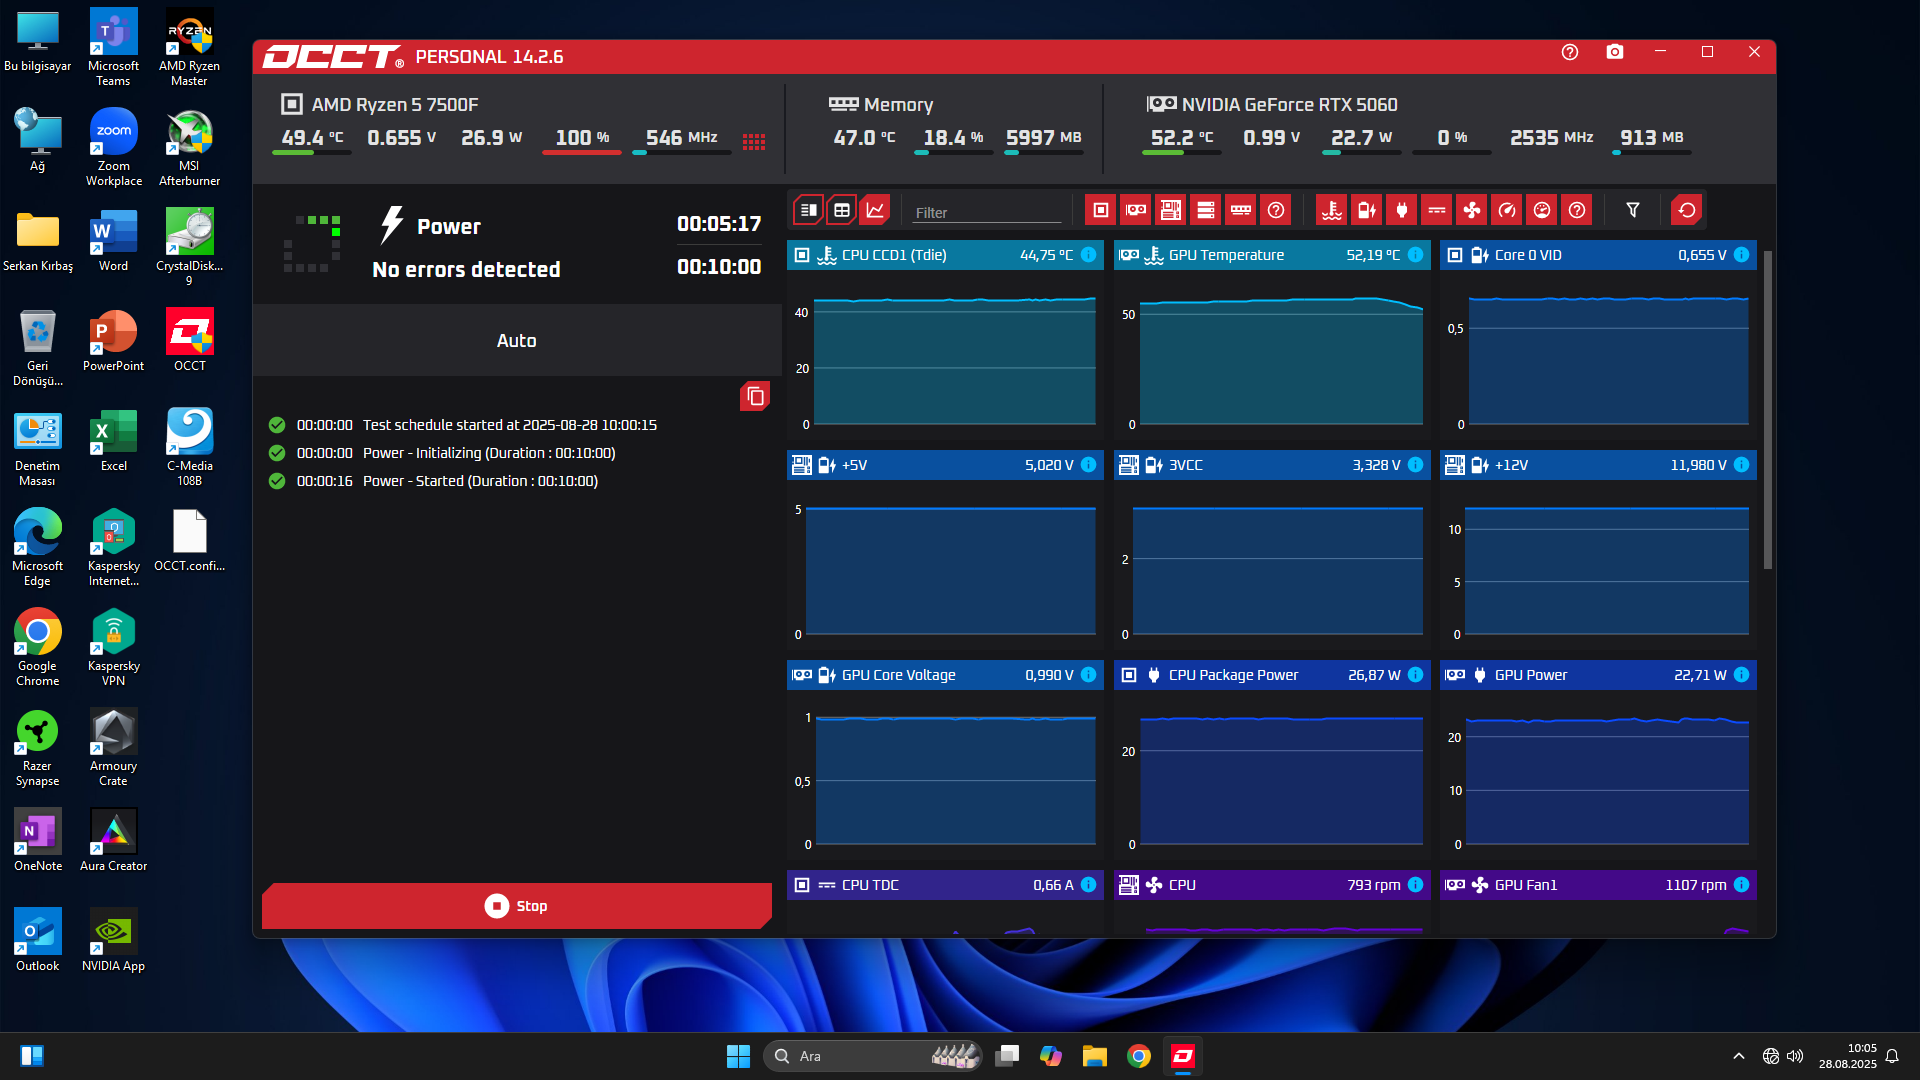This screenshot has width=1920, height=1080.
Task: Open info for CPU TDC graph
Action: coord(1089,885)
